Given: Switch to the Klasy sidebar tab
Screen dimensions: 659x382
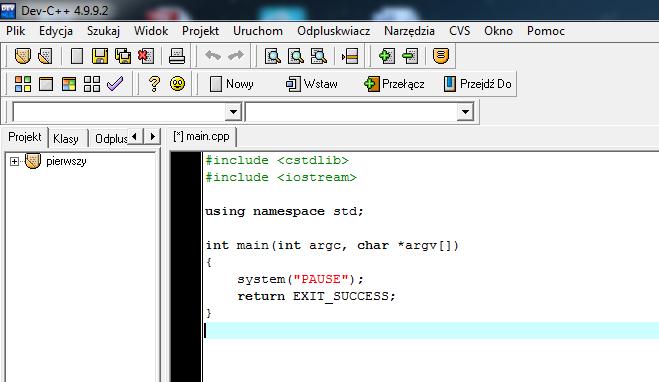Looking at the screenshot, I should (66, 138).
